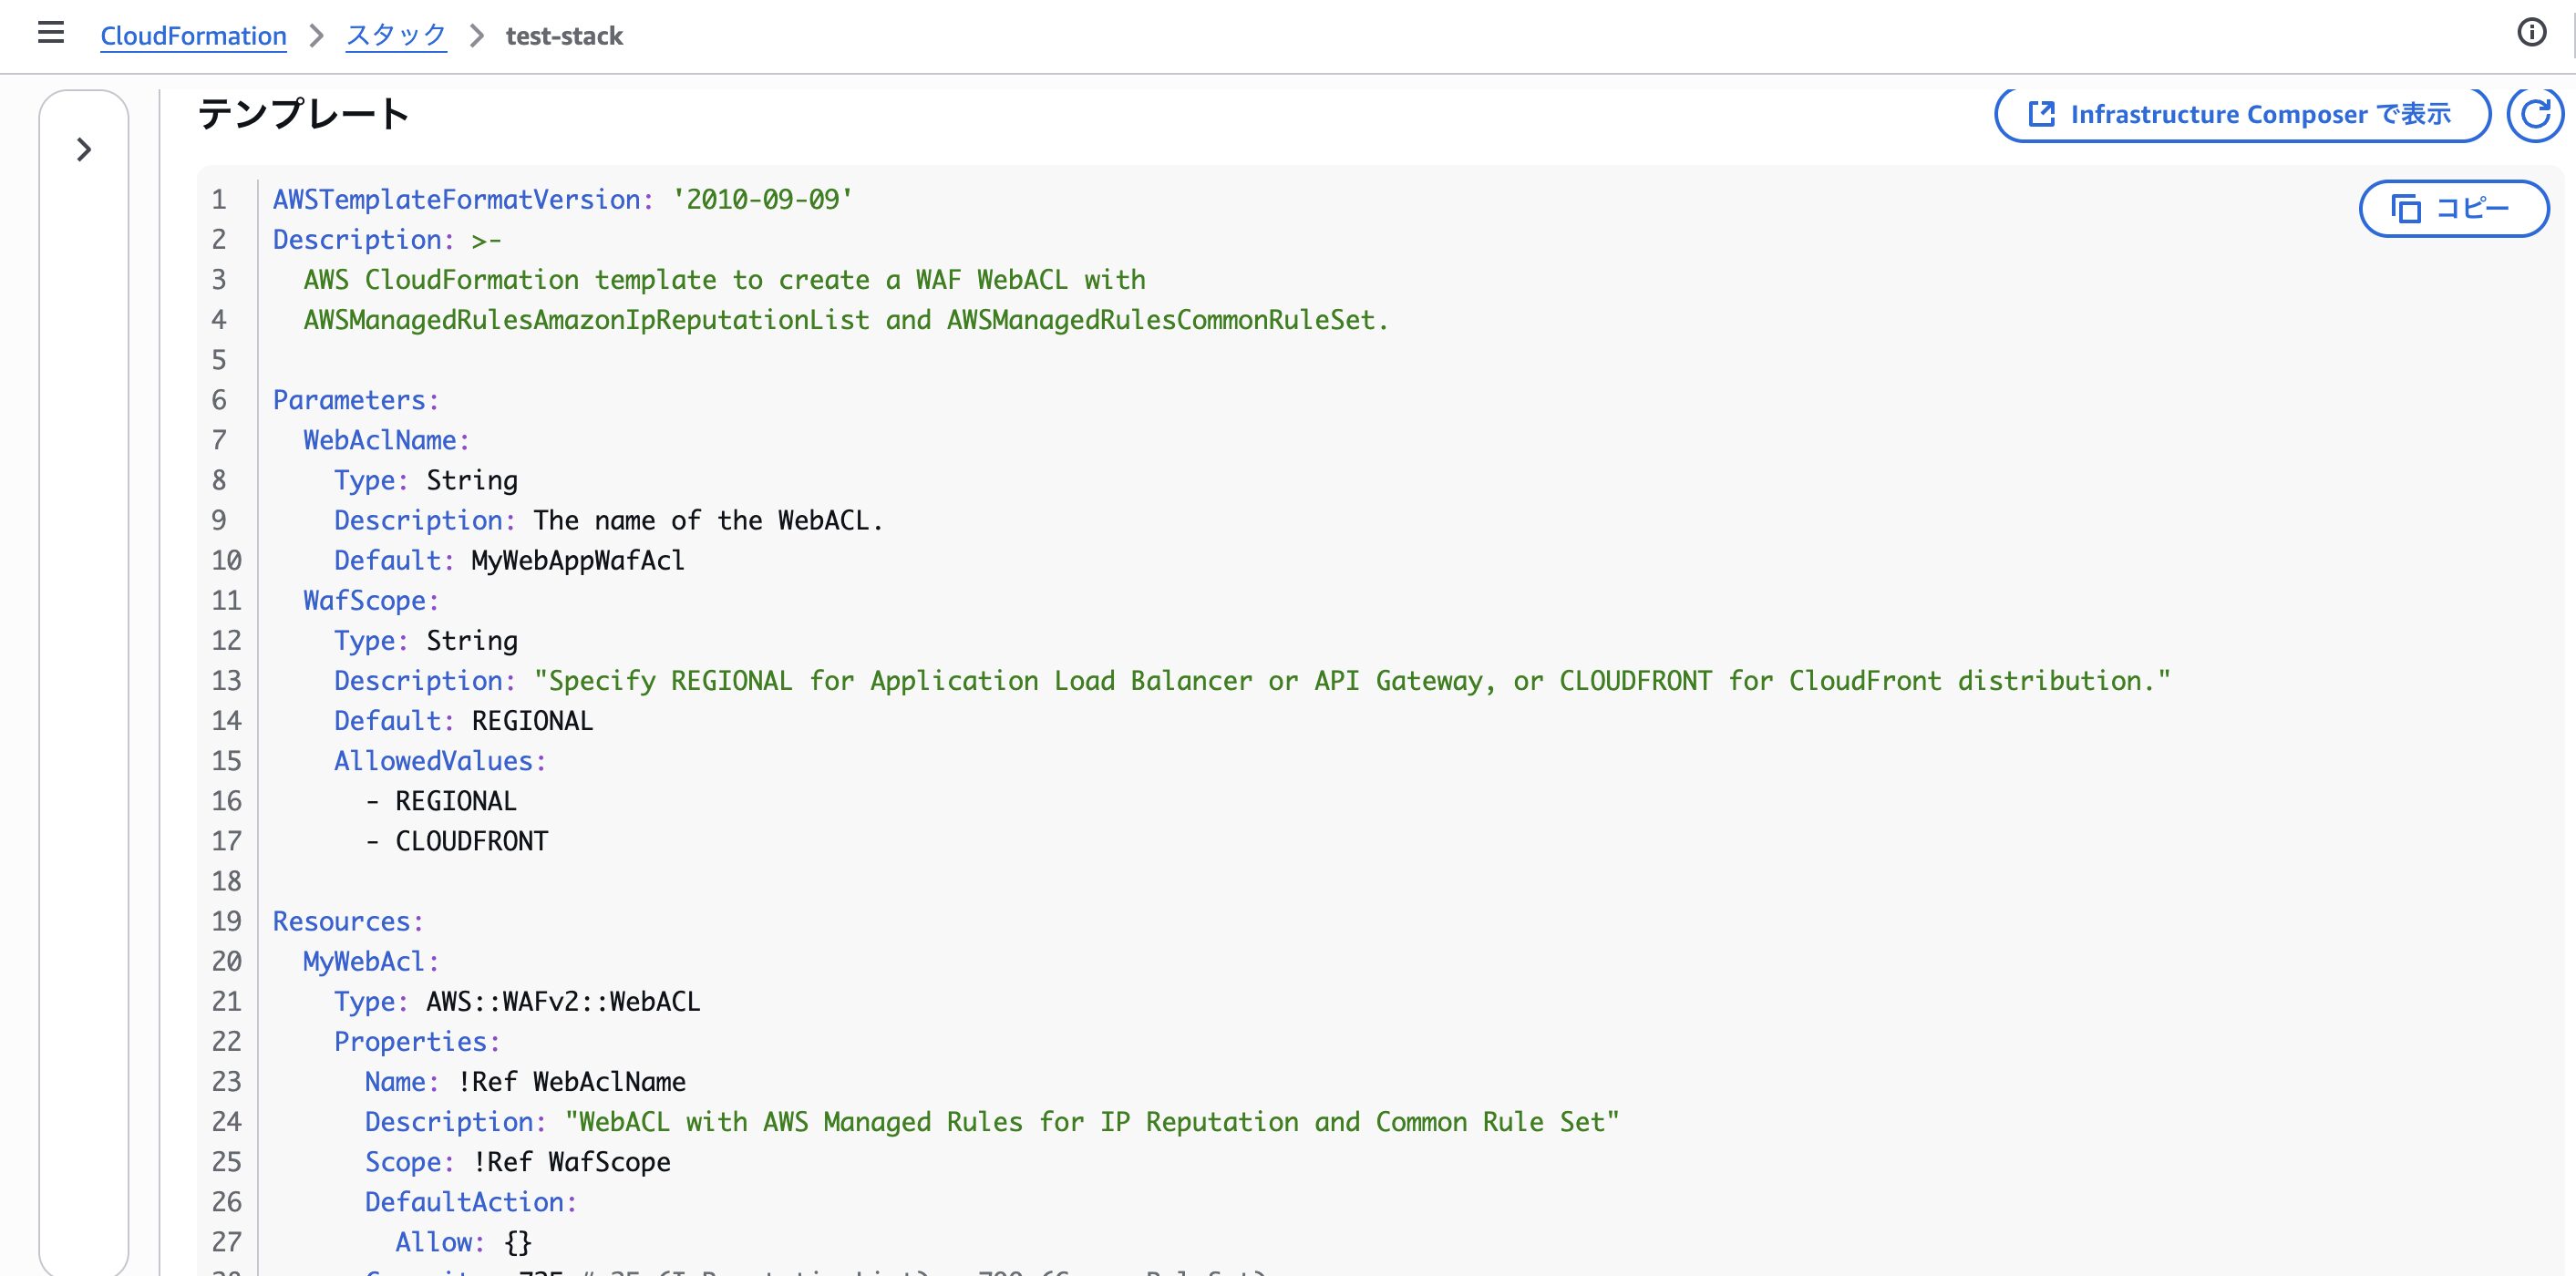Click the MyWebAppWafAcl default value
Image resolution: width=2576 pixels, height=1276 pixels.
point(578,560)
